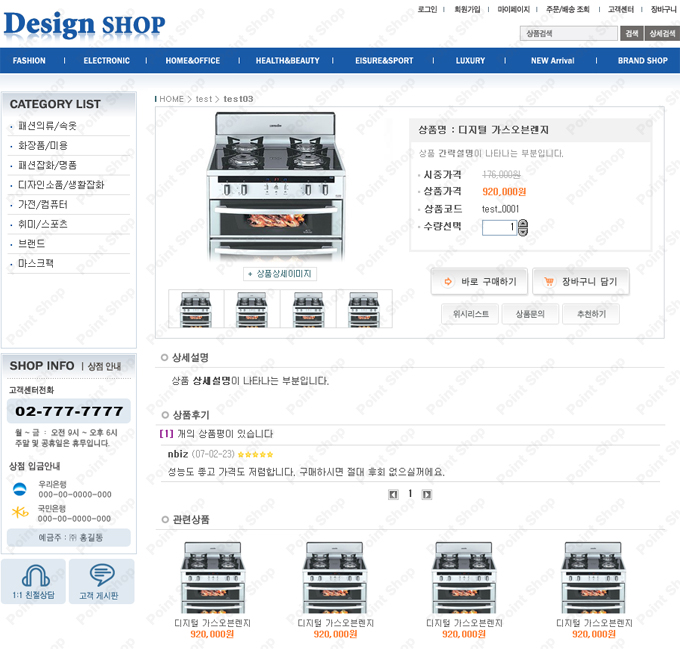This screenshot has height=649, width=680.
Task: Open 고객센터 customer center link
Action: tap(621, 9)
